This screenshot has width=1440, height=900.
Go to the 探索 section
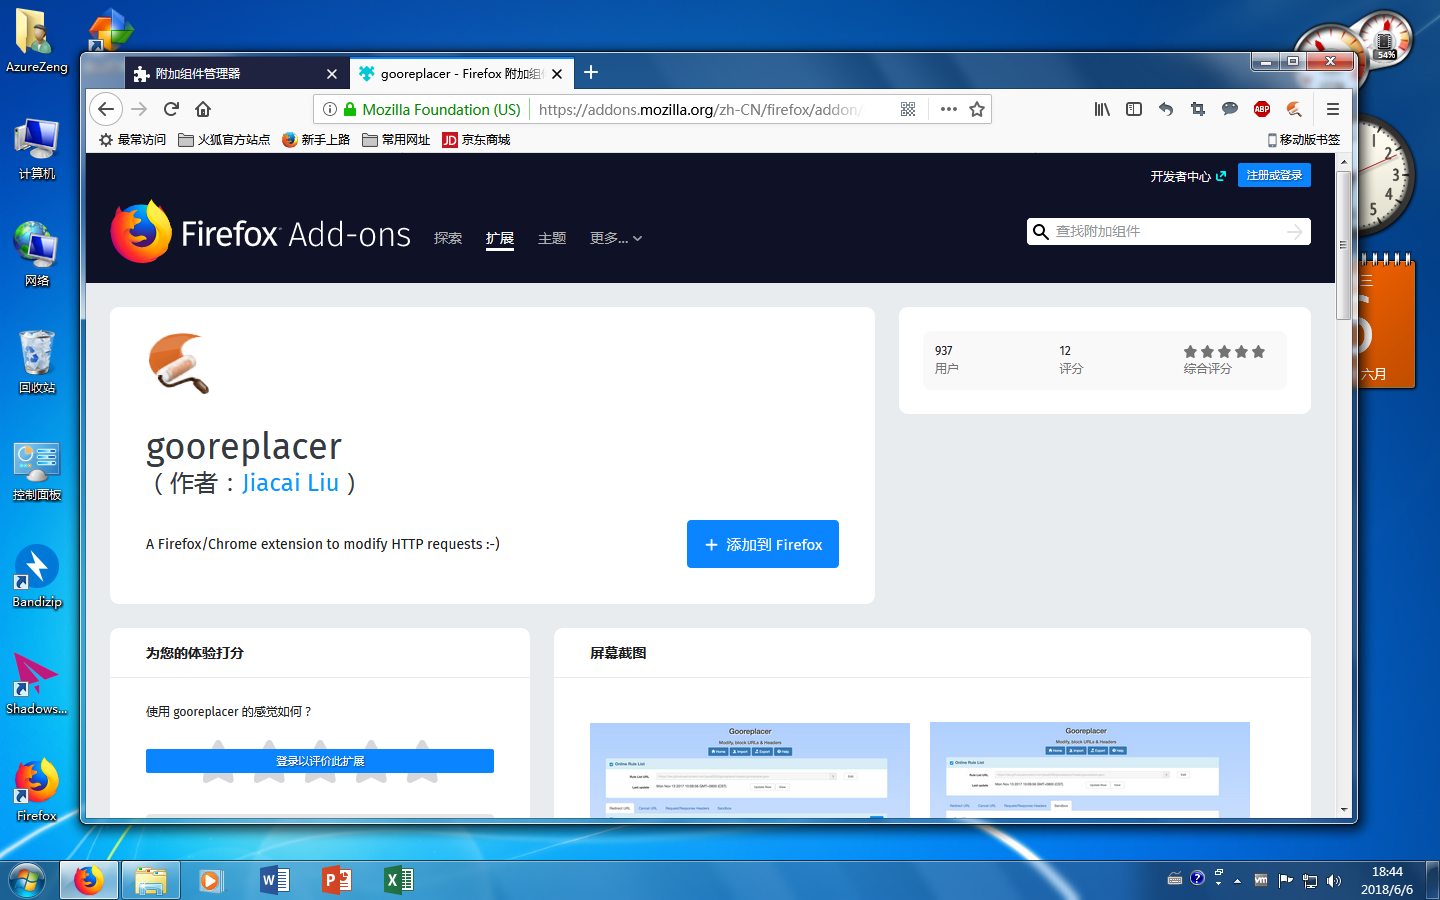click(x=448, y=238)
